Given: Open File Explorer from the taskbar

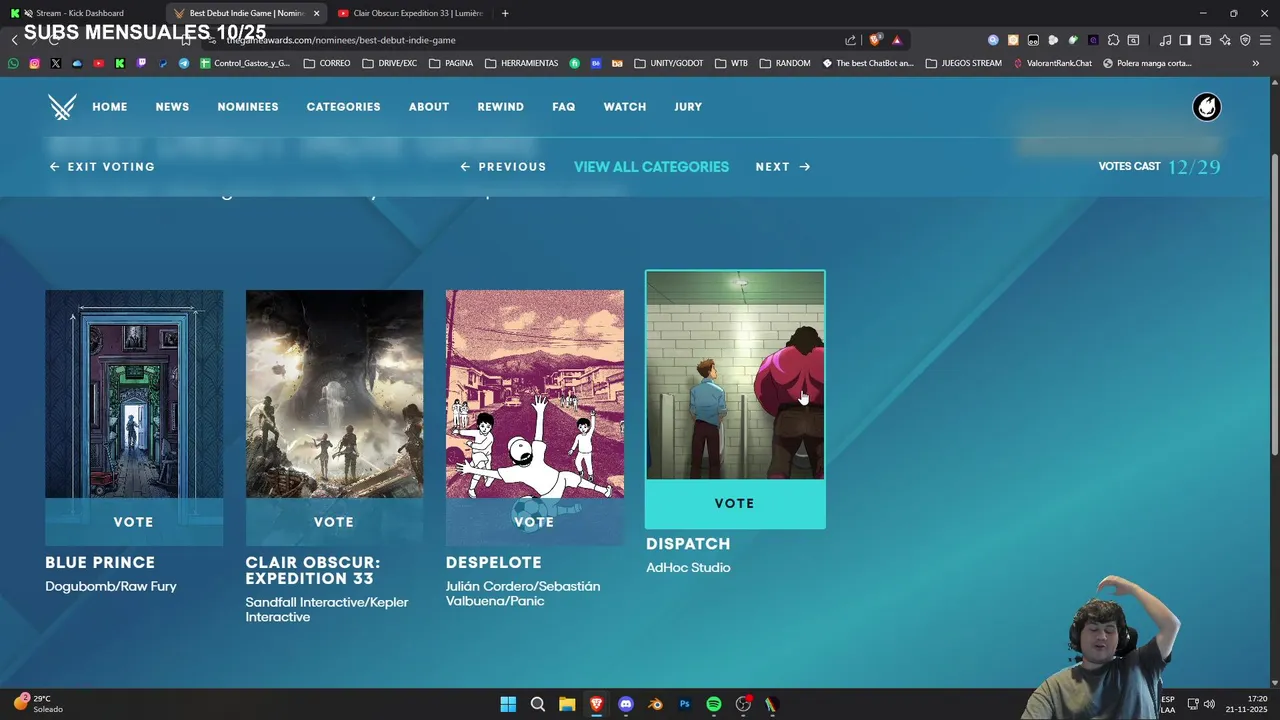Looking at the screenshot, I should (567, 704).
